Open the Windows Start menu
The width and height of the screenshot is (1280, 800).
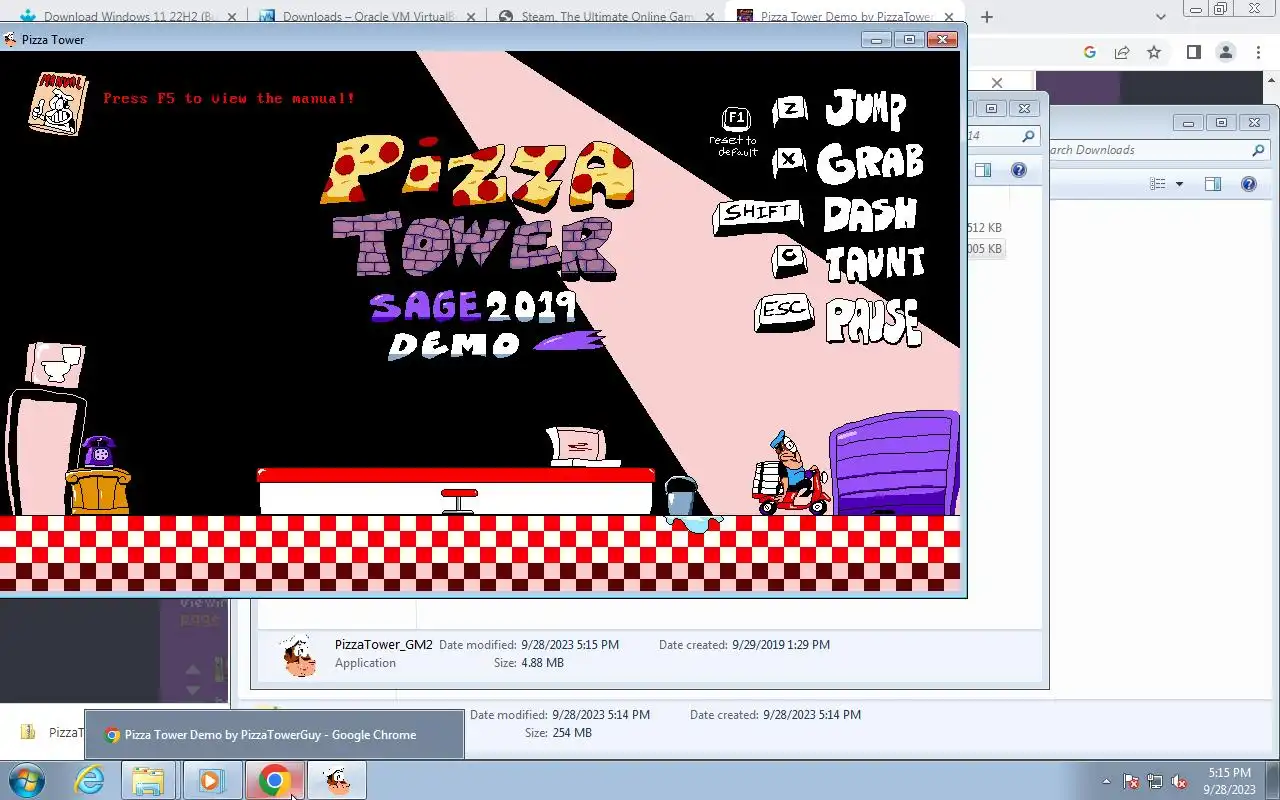tap(25, 780)
